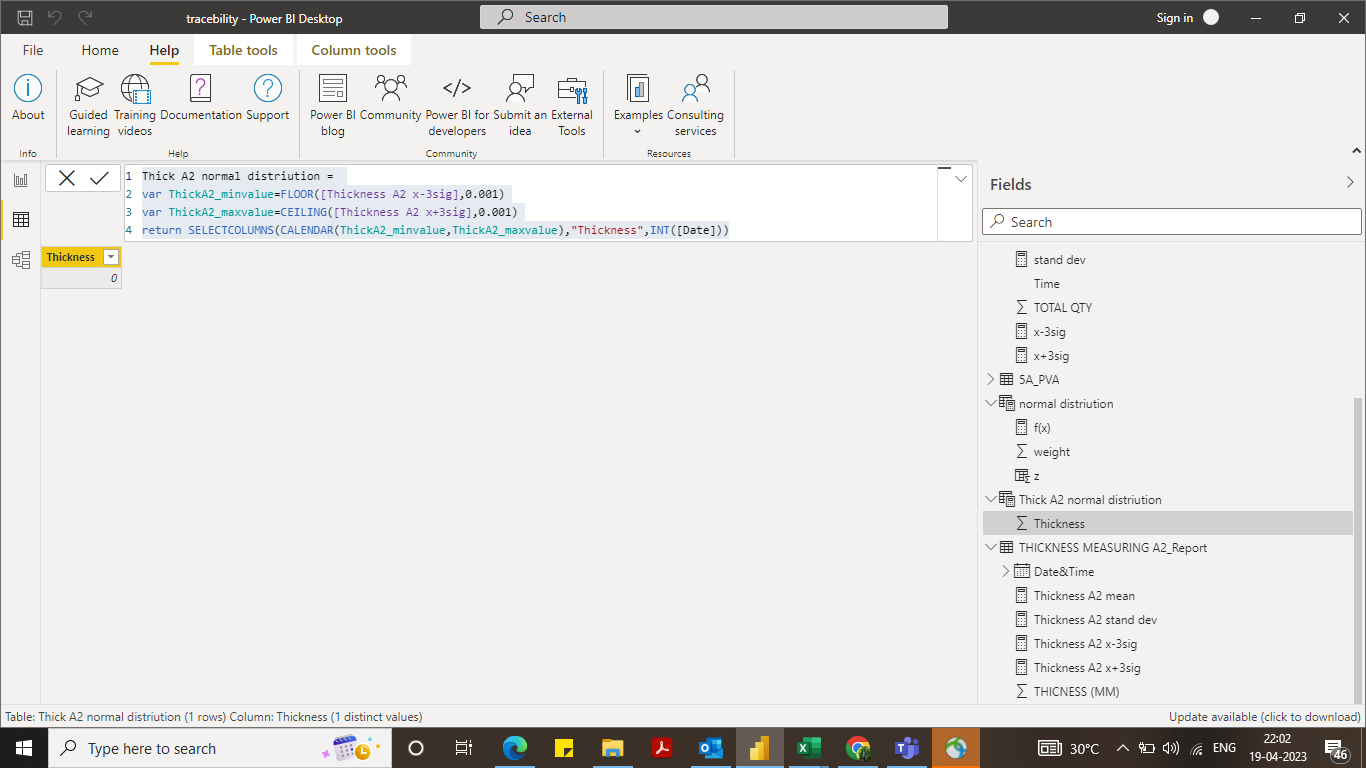Click Submit an idea
Viewport: 1366px width, 768px height.
pyautogui.click(x=520, y=105)
